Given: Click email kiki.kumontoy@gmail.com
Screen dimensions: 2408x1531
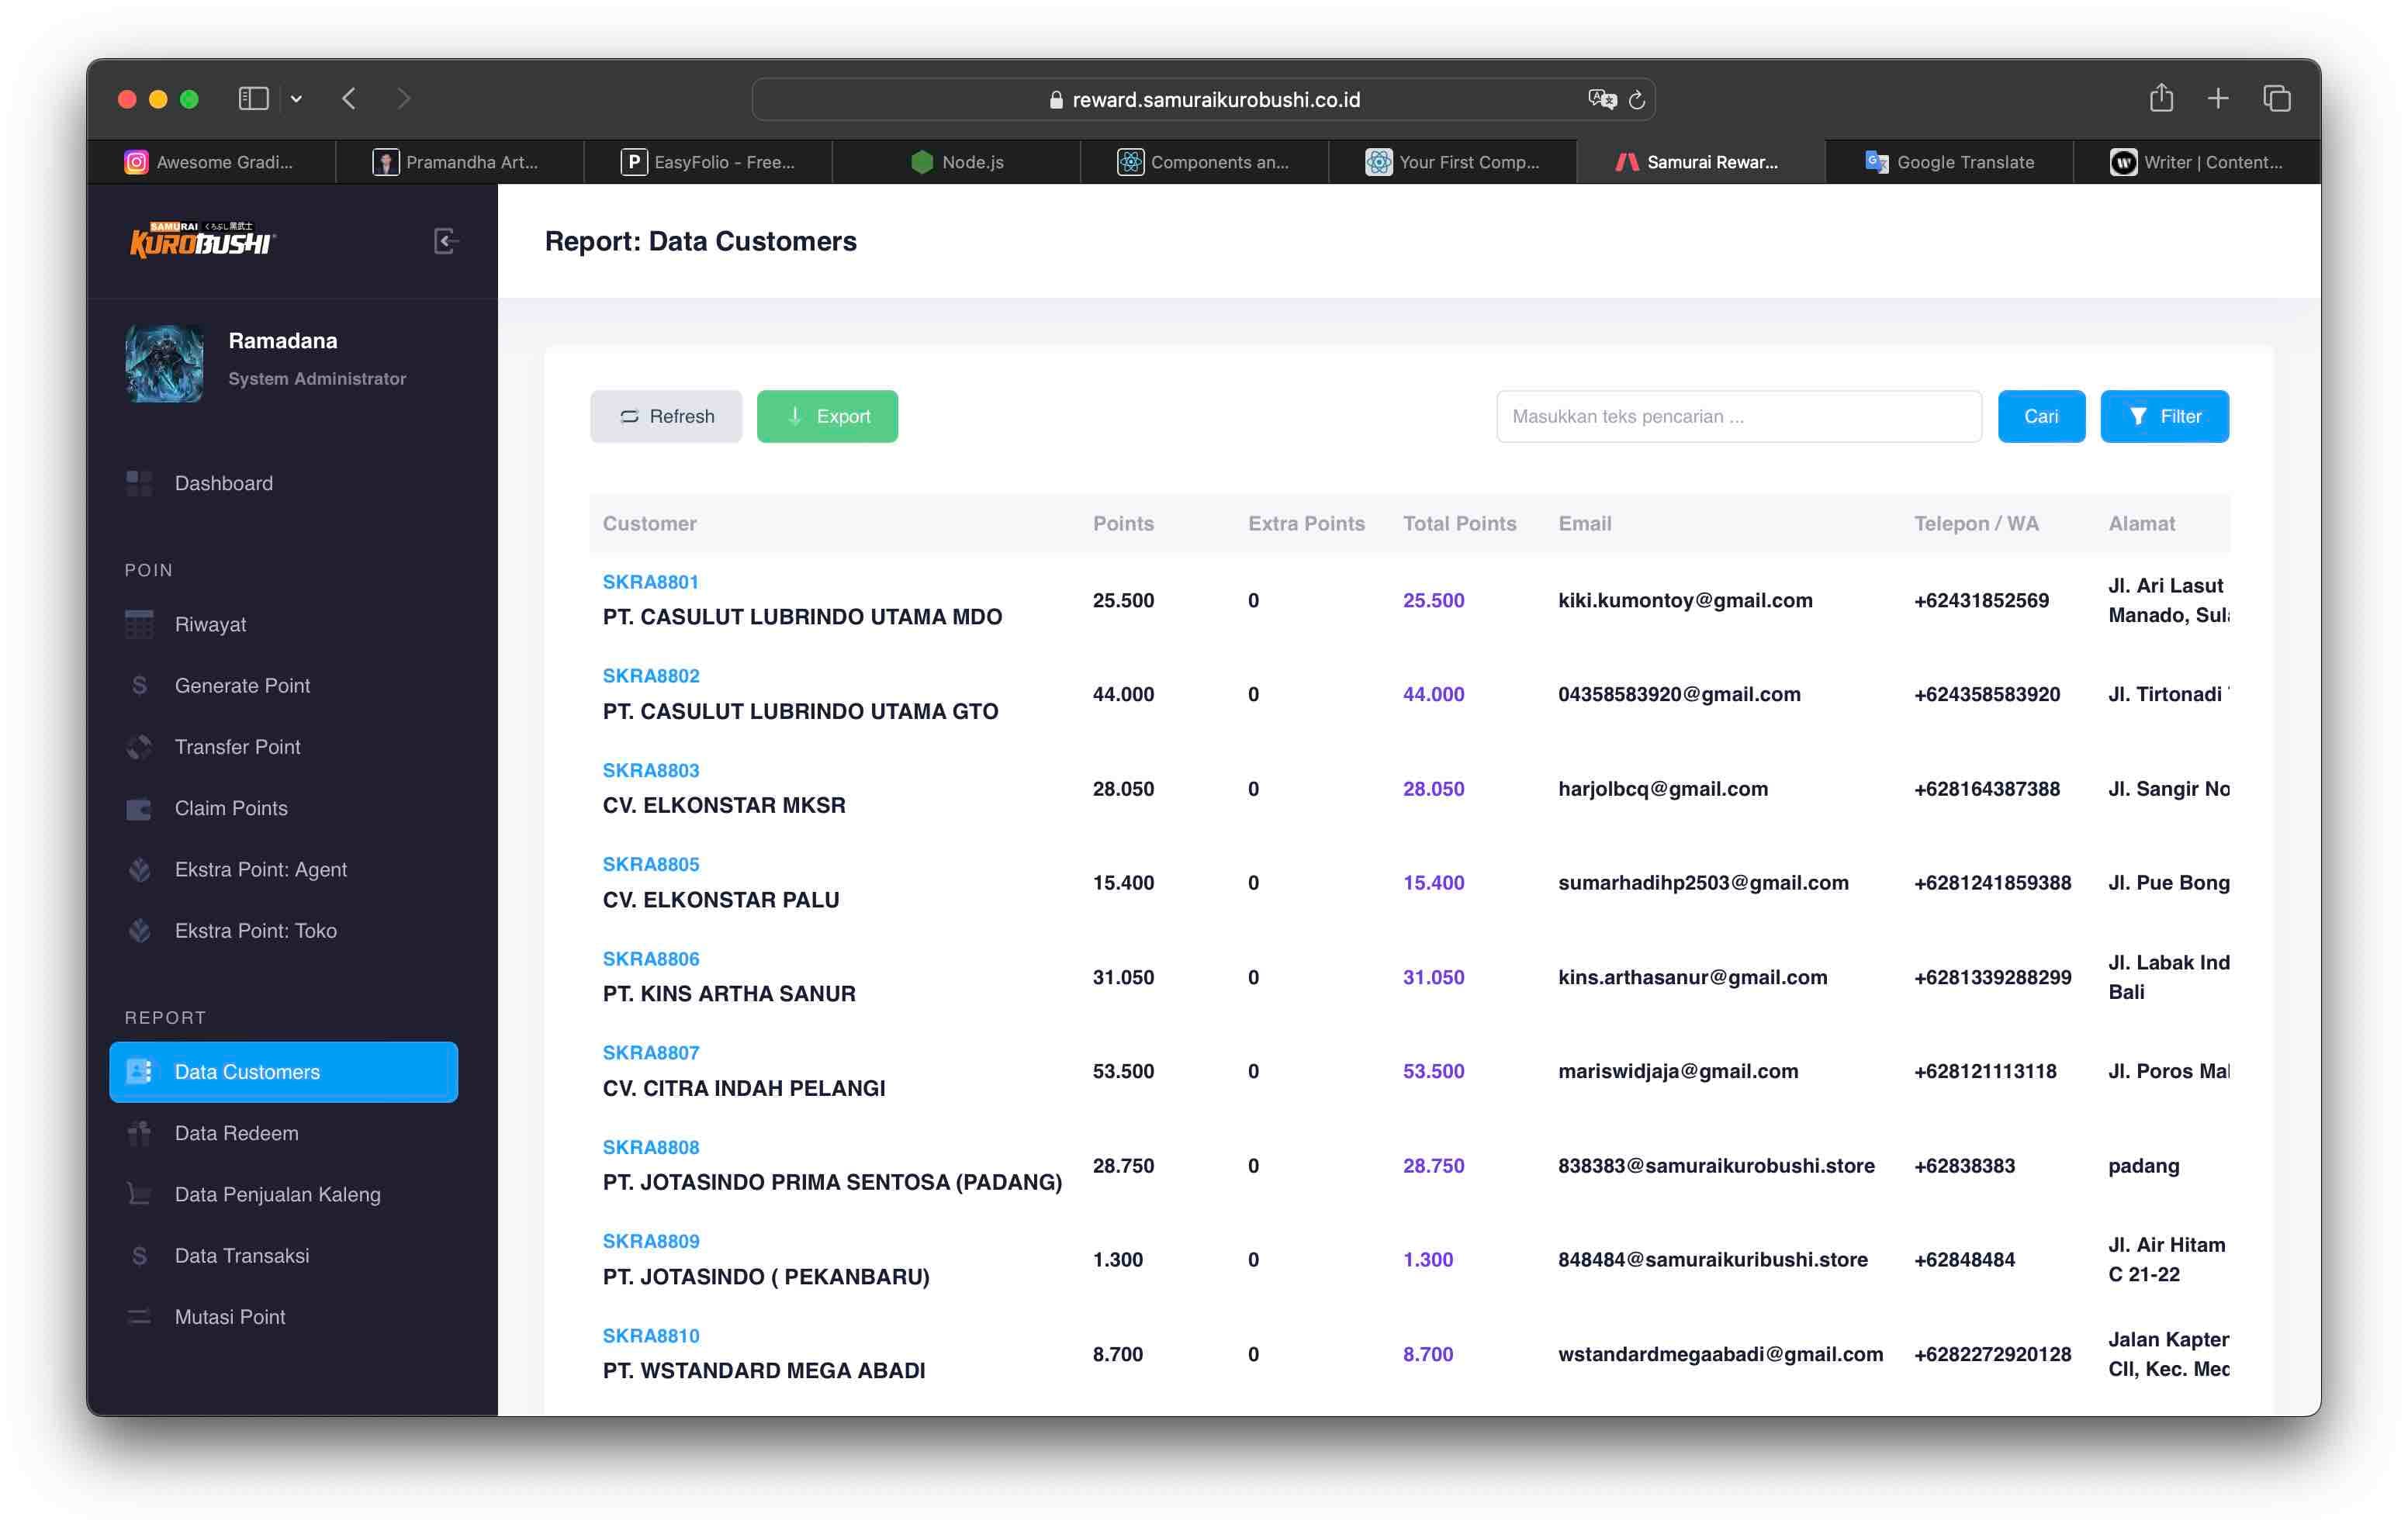Looking at the screenshot, I should point(1685,600).
